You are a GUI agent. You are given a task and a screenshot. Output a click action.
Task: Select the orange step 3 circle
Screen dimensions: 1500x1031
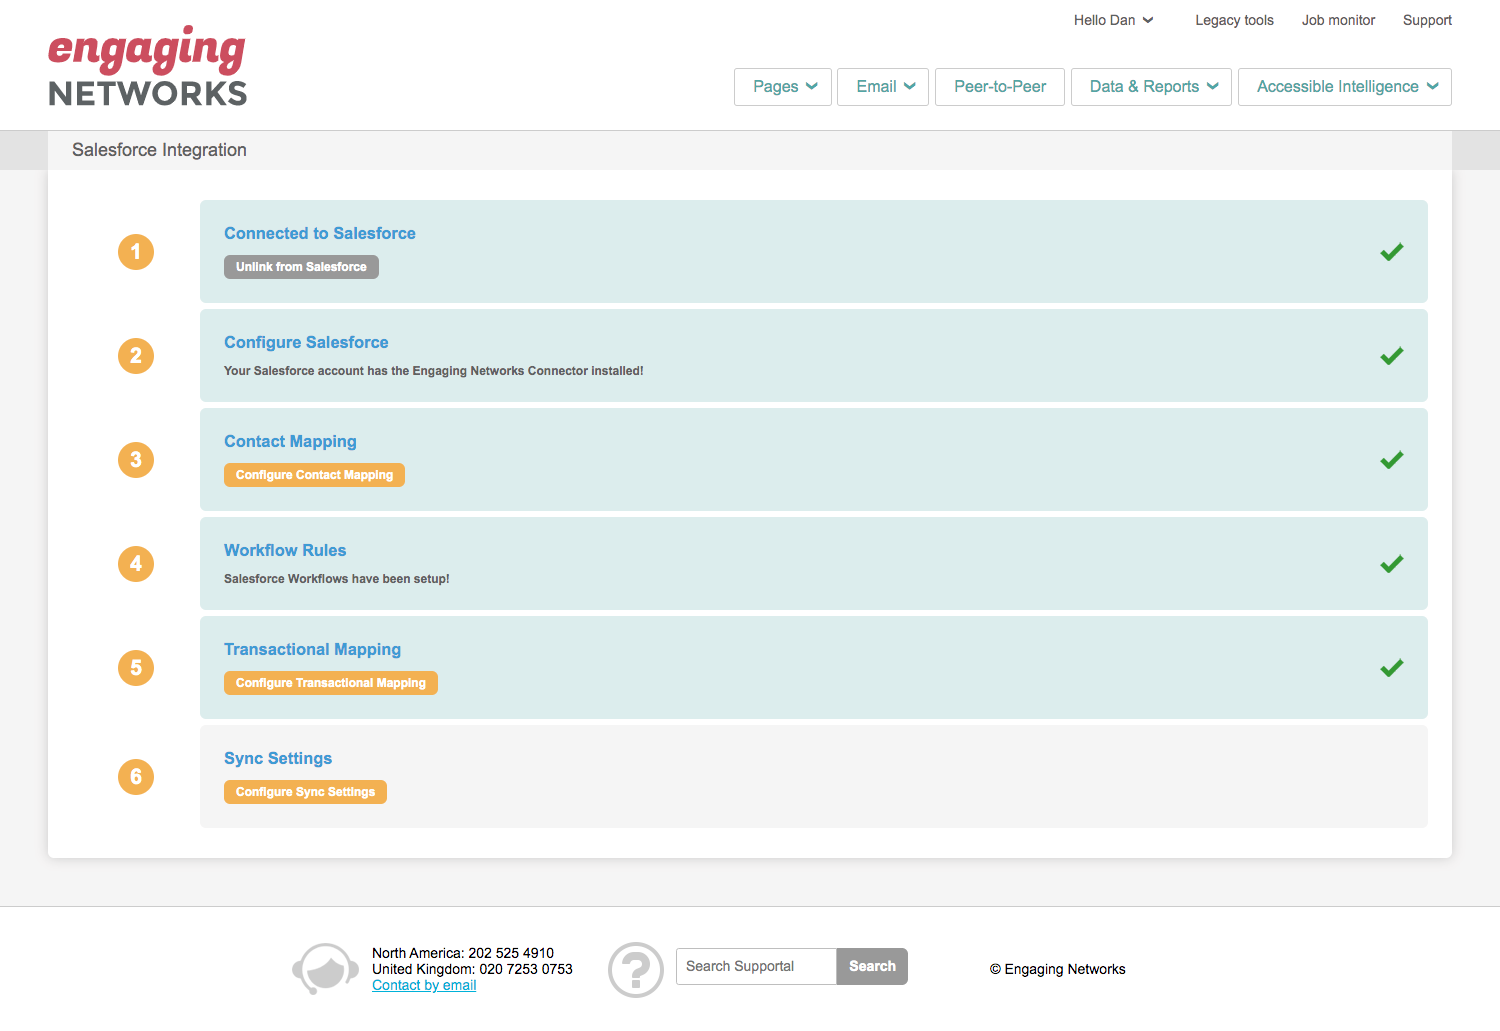pyautogui.click(x=136, y=460)
